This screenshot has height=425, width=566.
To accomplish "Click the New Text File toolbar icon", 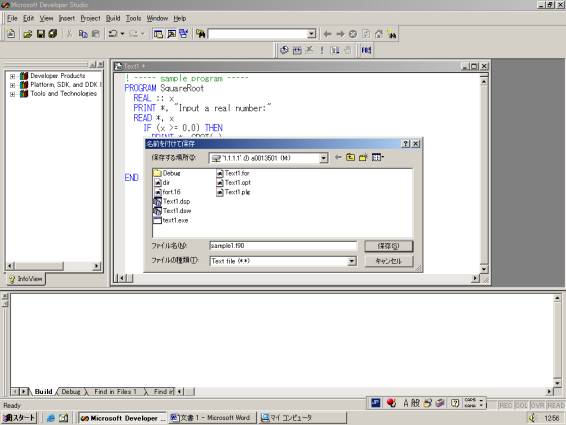I will 11,34.
